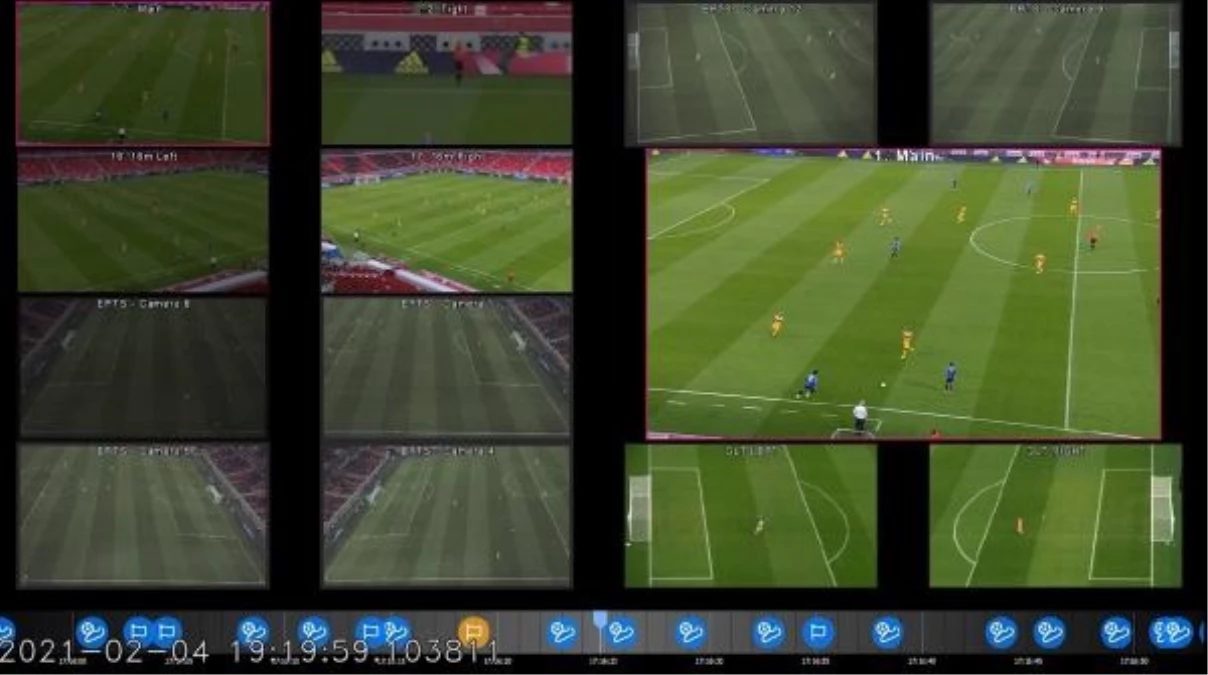The width and height of the screenshot is (1208, 675).
Task: Select the whistle marker immediately right of the playhead
Action: 620,631
